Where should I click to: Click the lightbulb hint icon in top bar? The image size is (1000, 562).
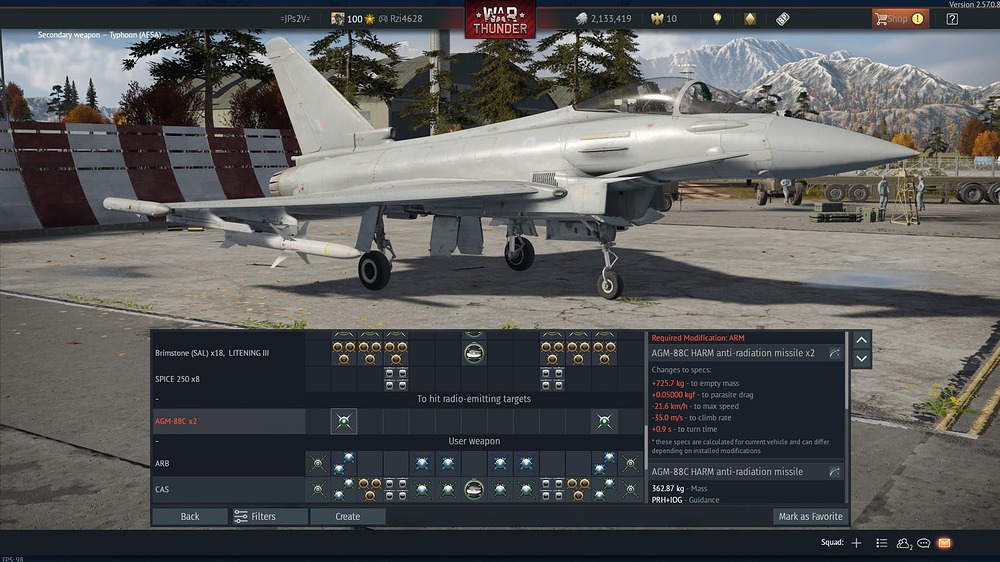(x=717, y=19)
